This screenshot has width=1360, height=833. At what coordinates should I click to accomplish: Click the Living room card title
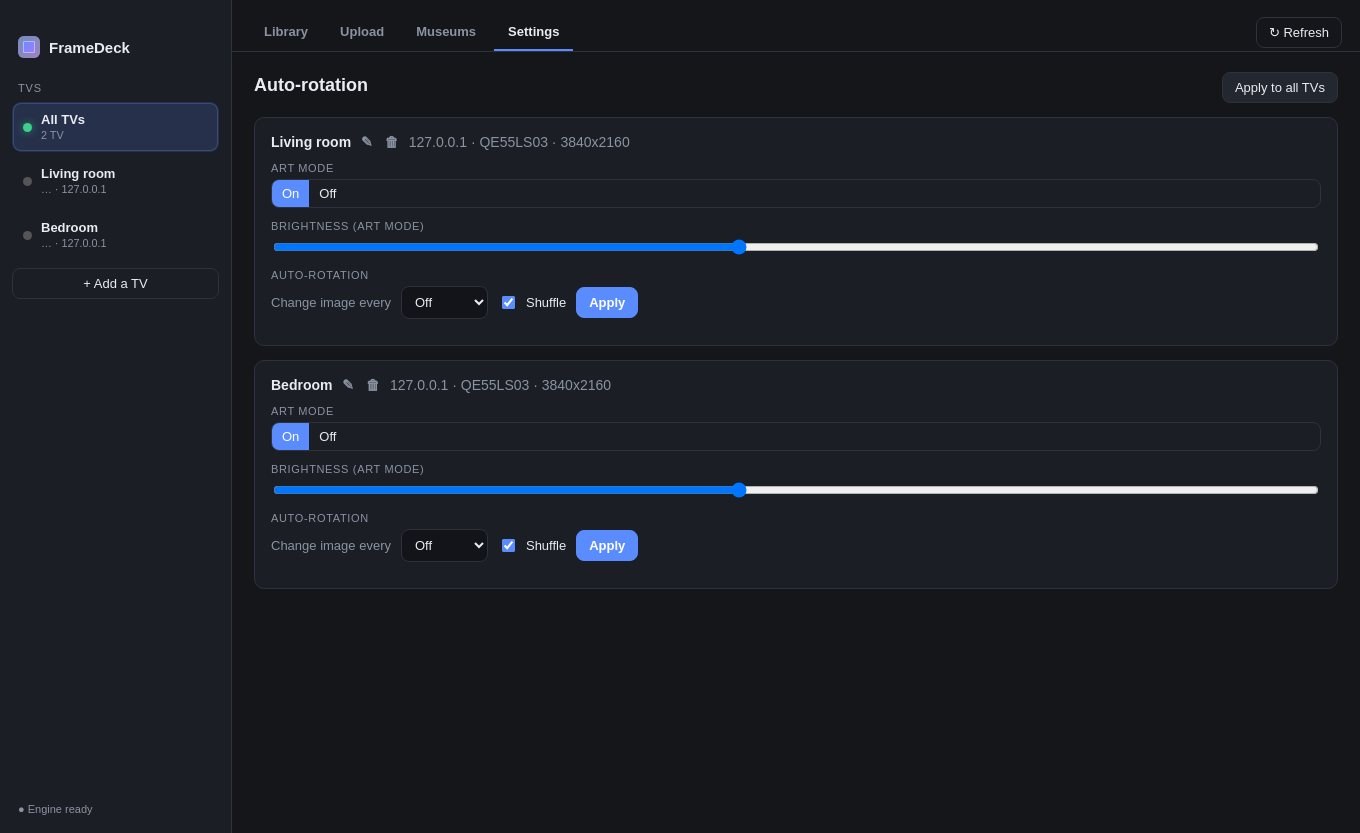[311, 142]
